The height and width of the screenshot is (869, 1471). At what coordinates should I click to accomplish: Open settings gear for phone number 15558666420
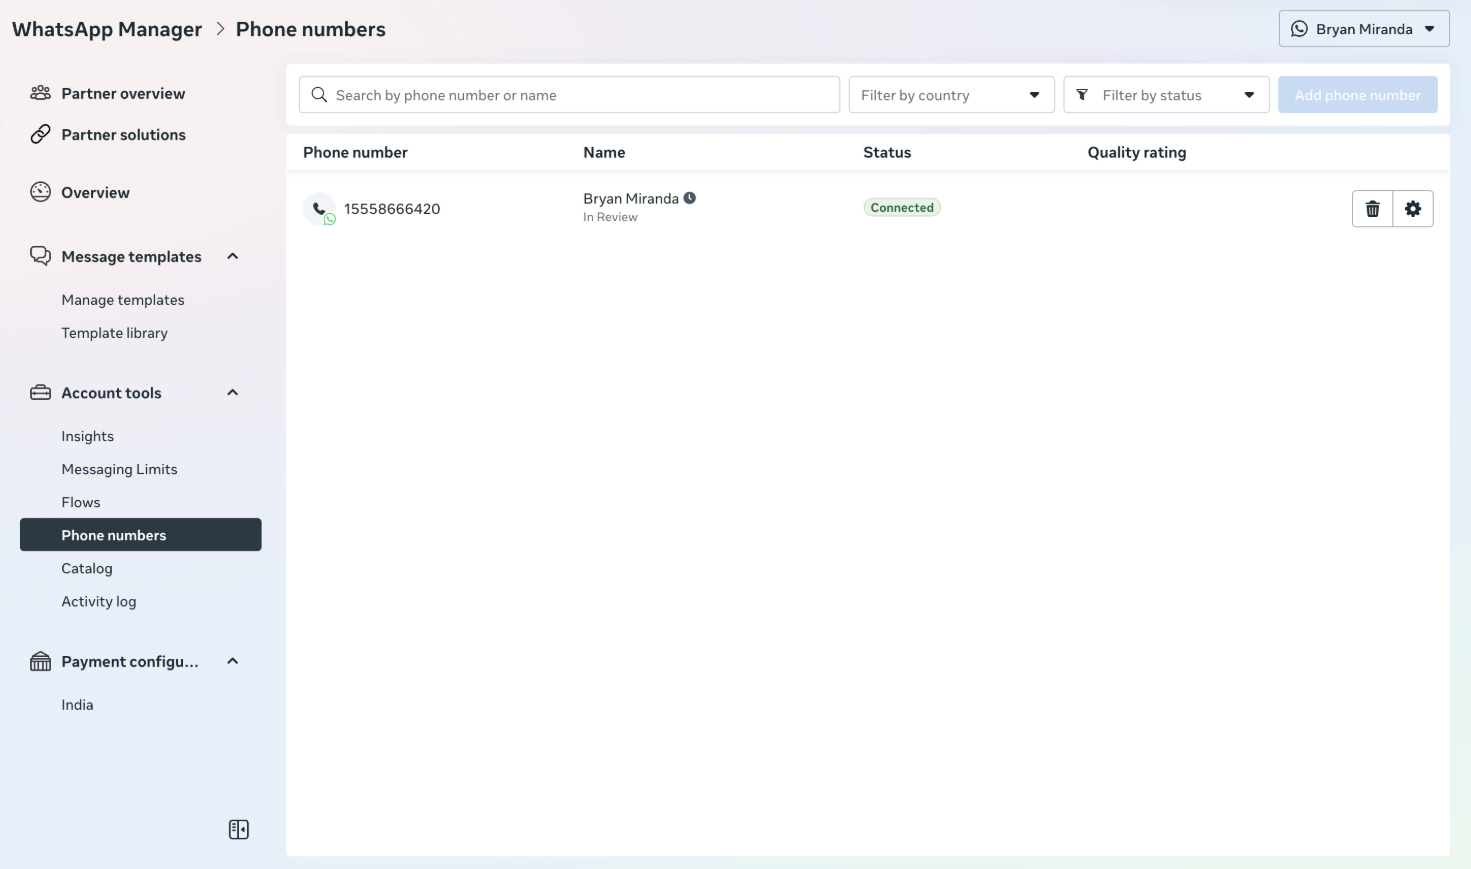(x=1412, y=209)
